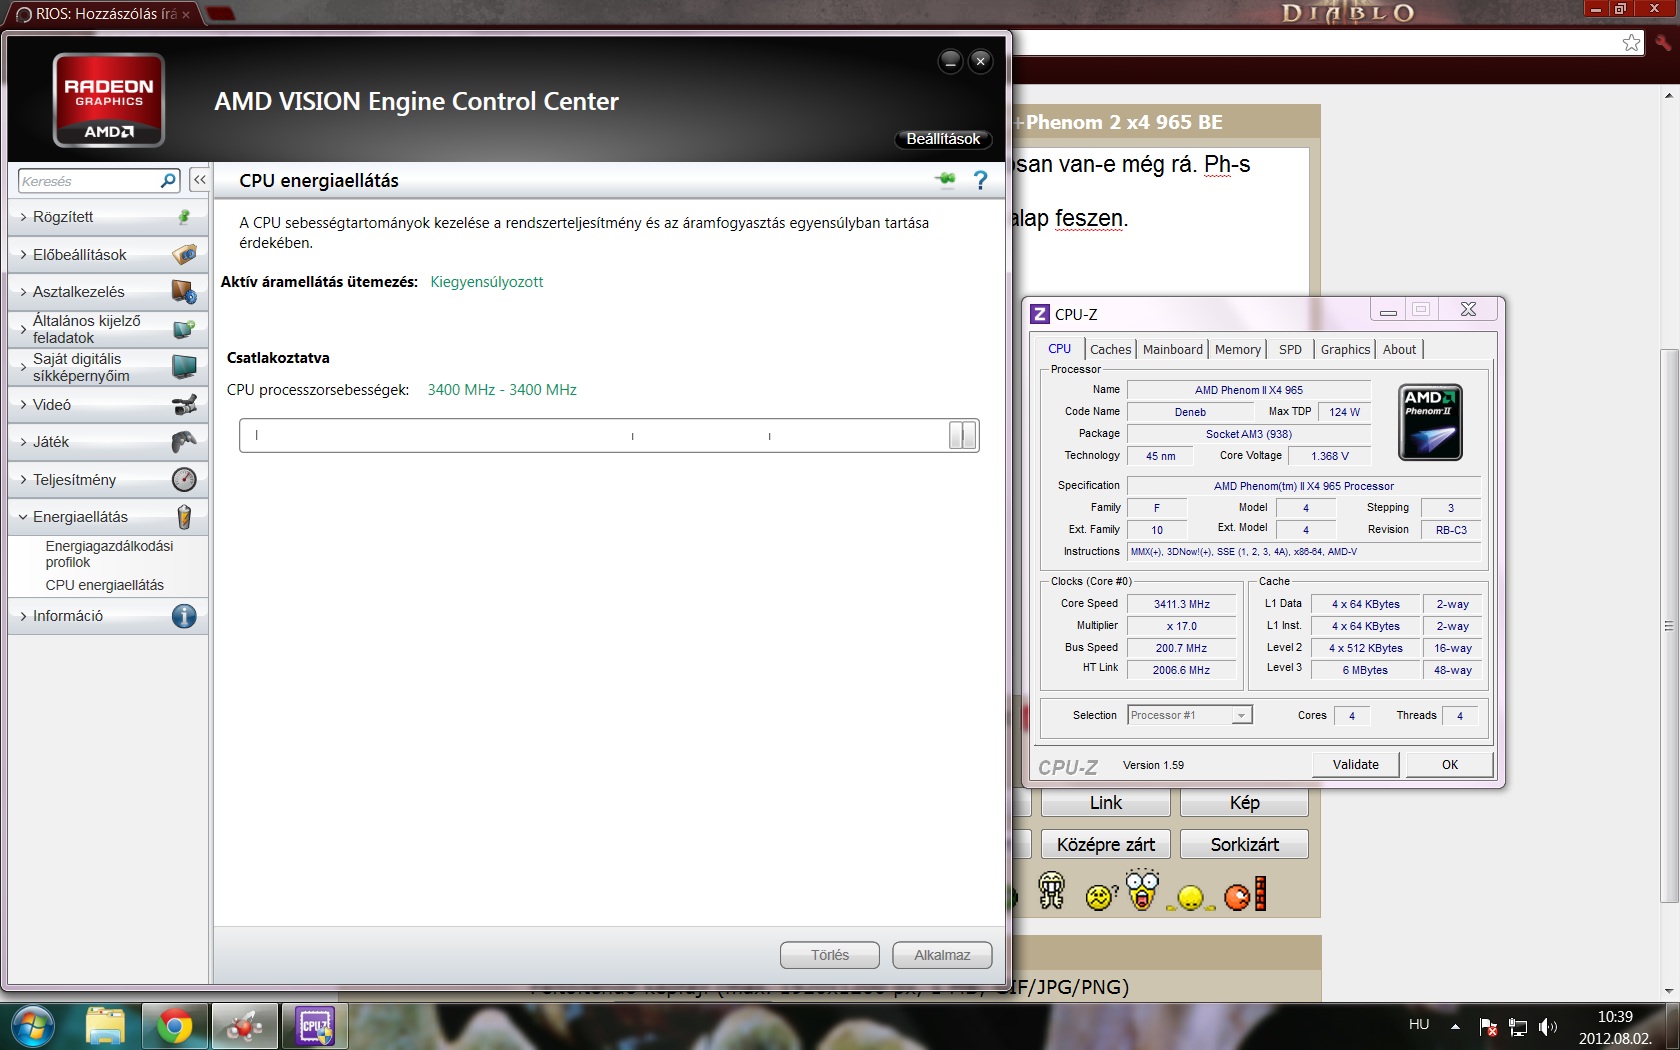Viewport: 1680px width, 1050px height.
Task: Focus the Keresés search field
Action: click(x=90, y=181)
